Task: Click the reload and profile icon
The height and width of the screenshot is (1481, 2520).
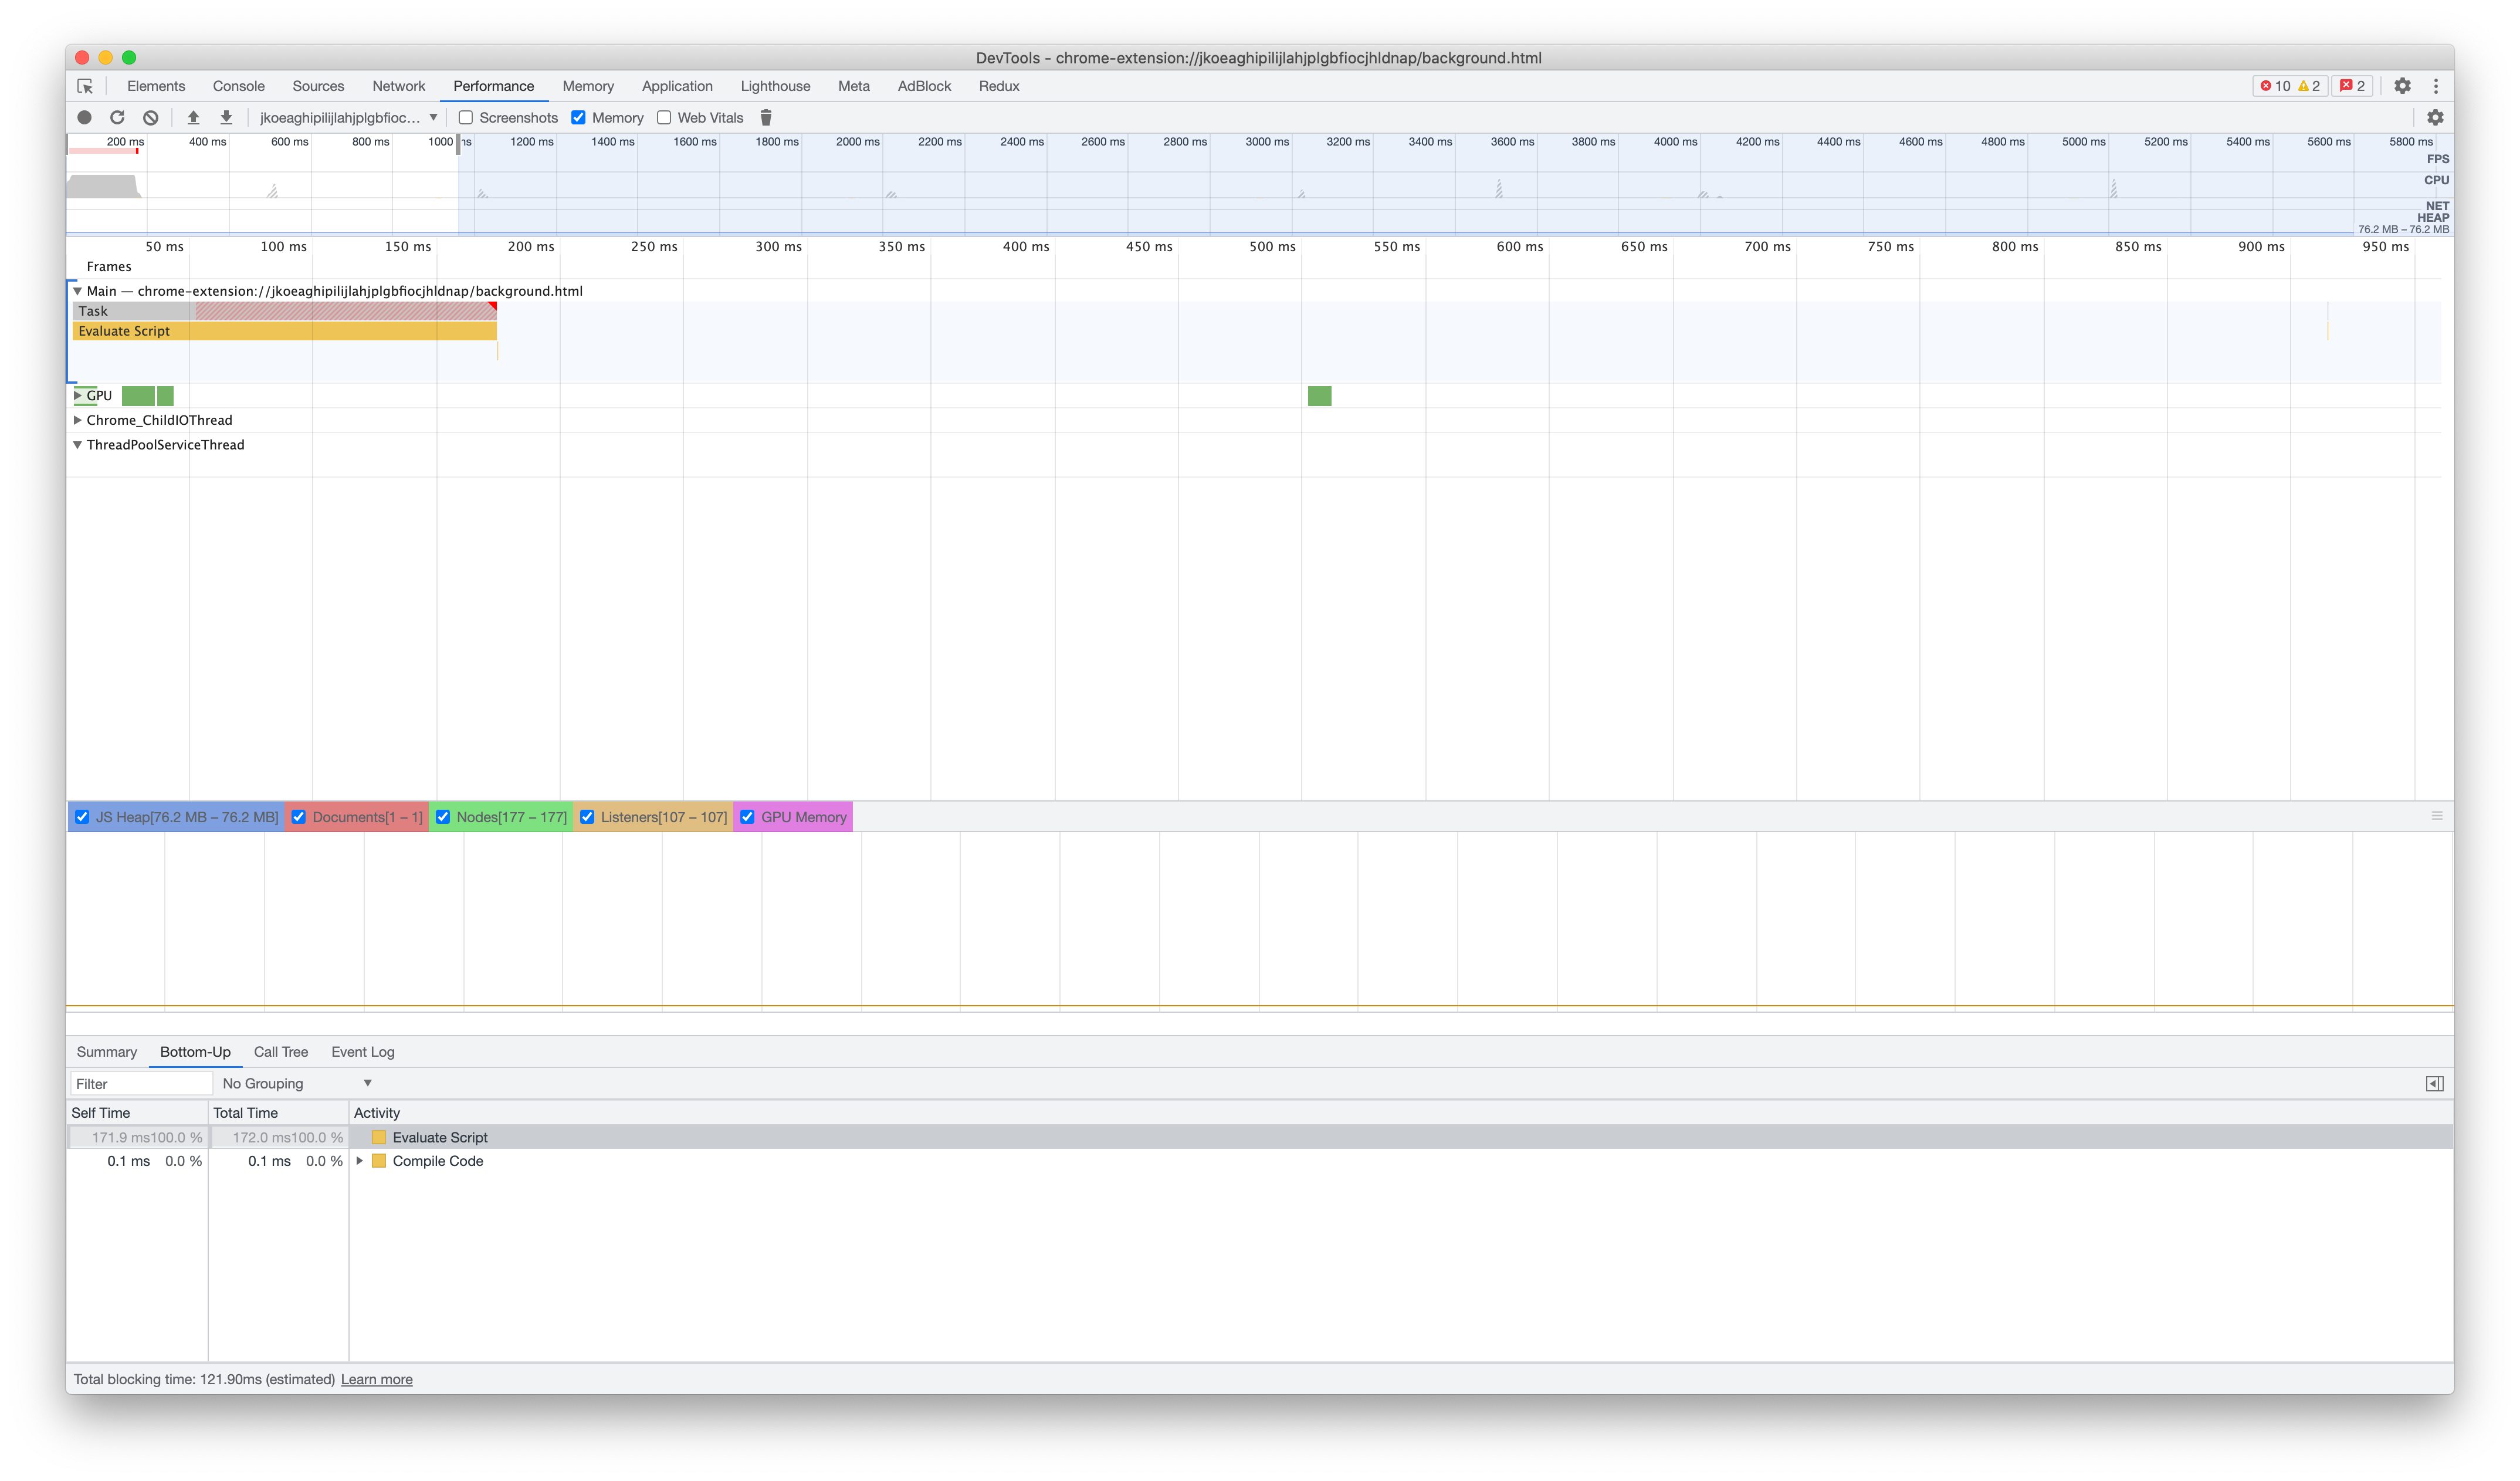Action: pos(117,117)
